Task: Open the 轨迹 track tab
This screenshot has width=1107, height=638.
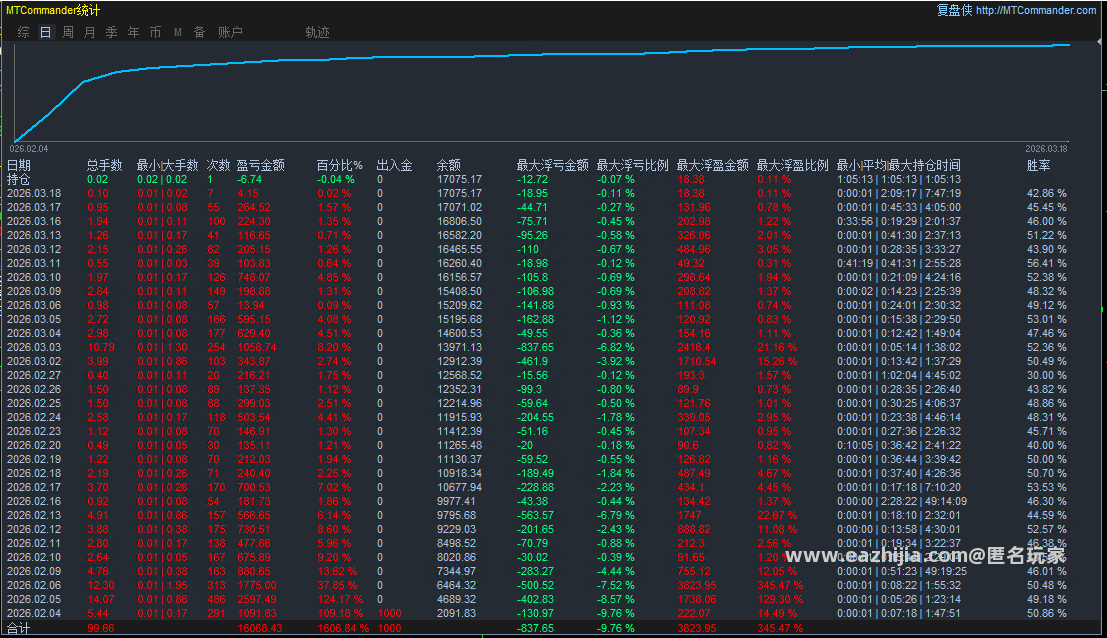Action: coord(317,32)
